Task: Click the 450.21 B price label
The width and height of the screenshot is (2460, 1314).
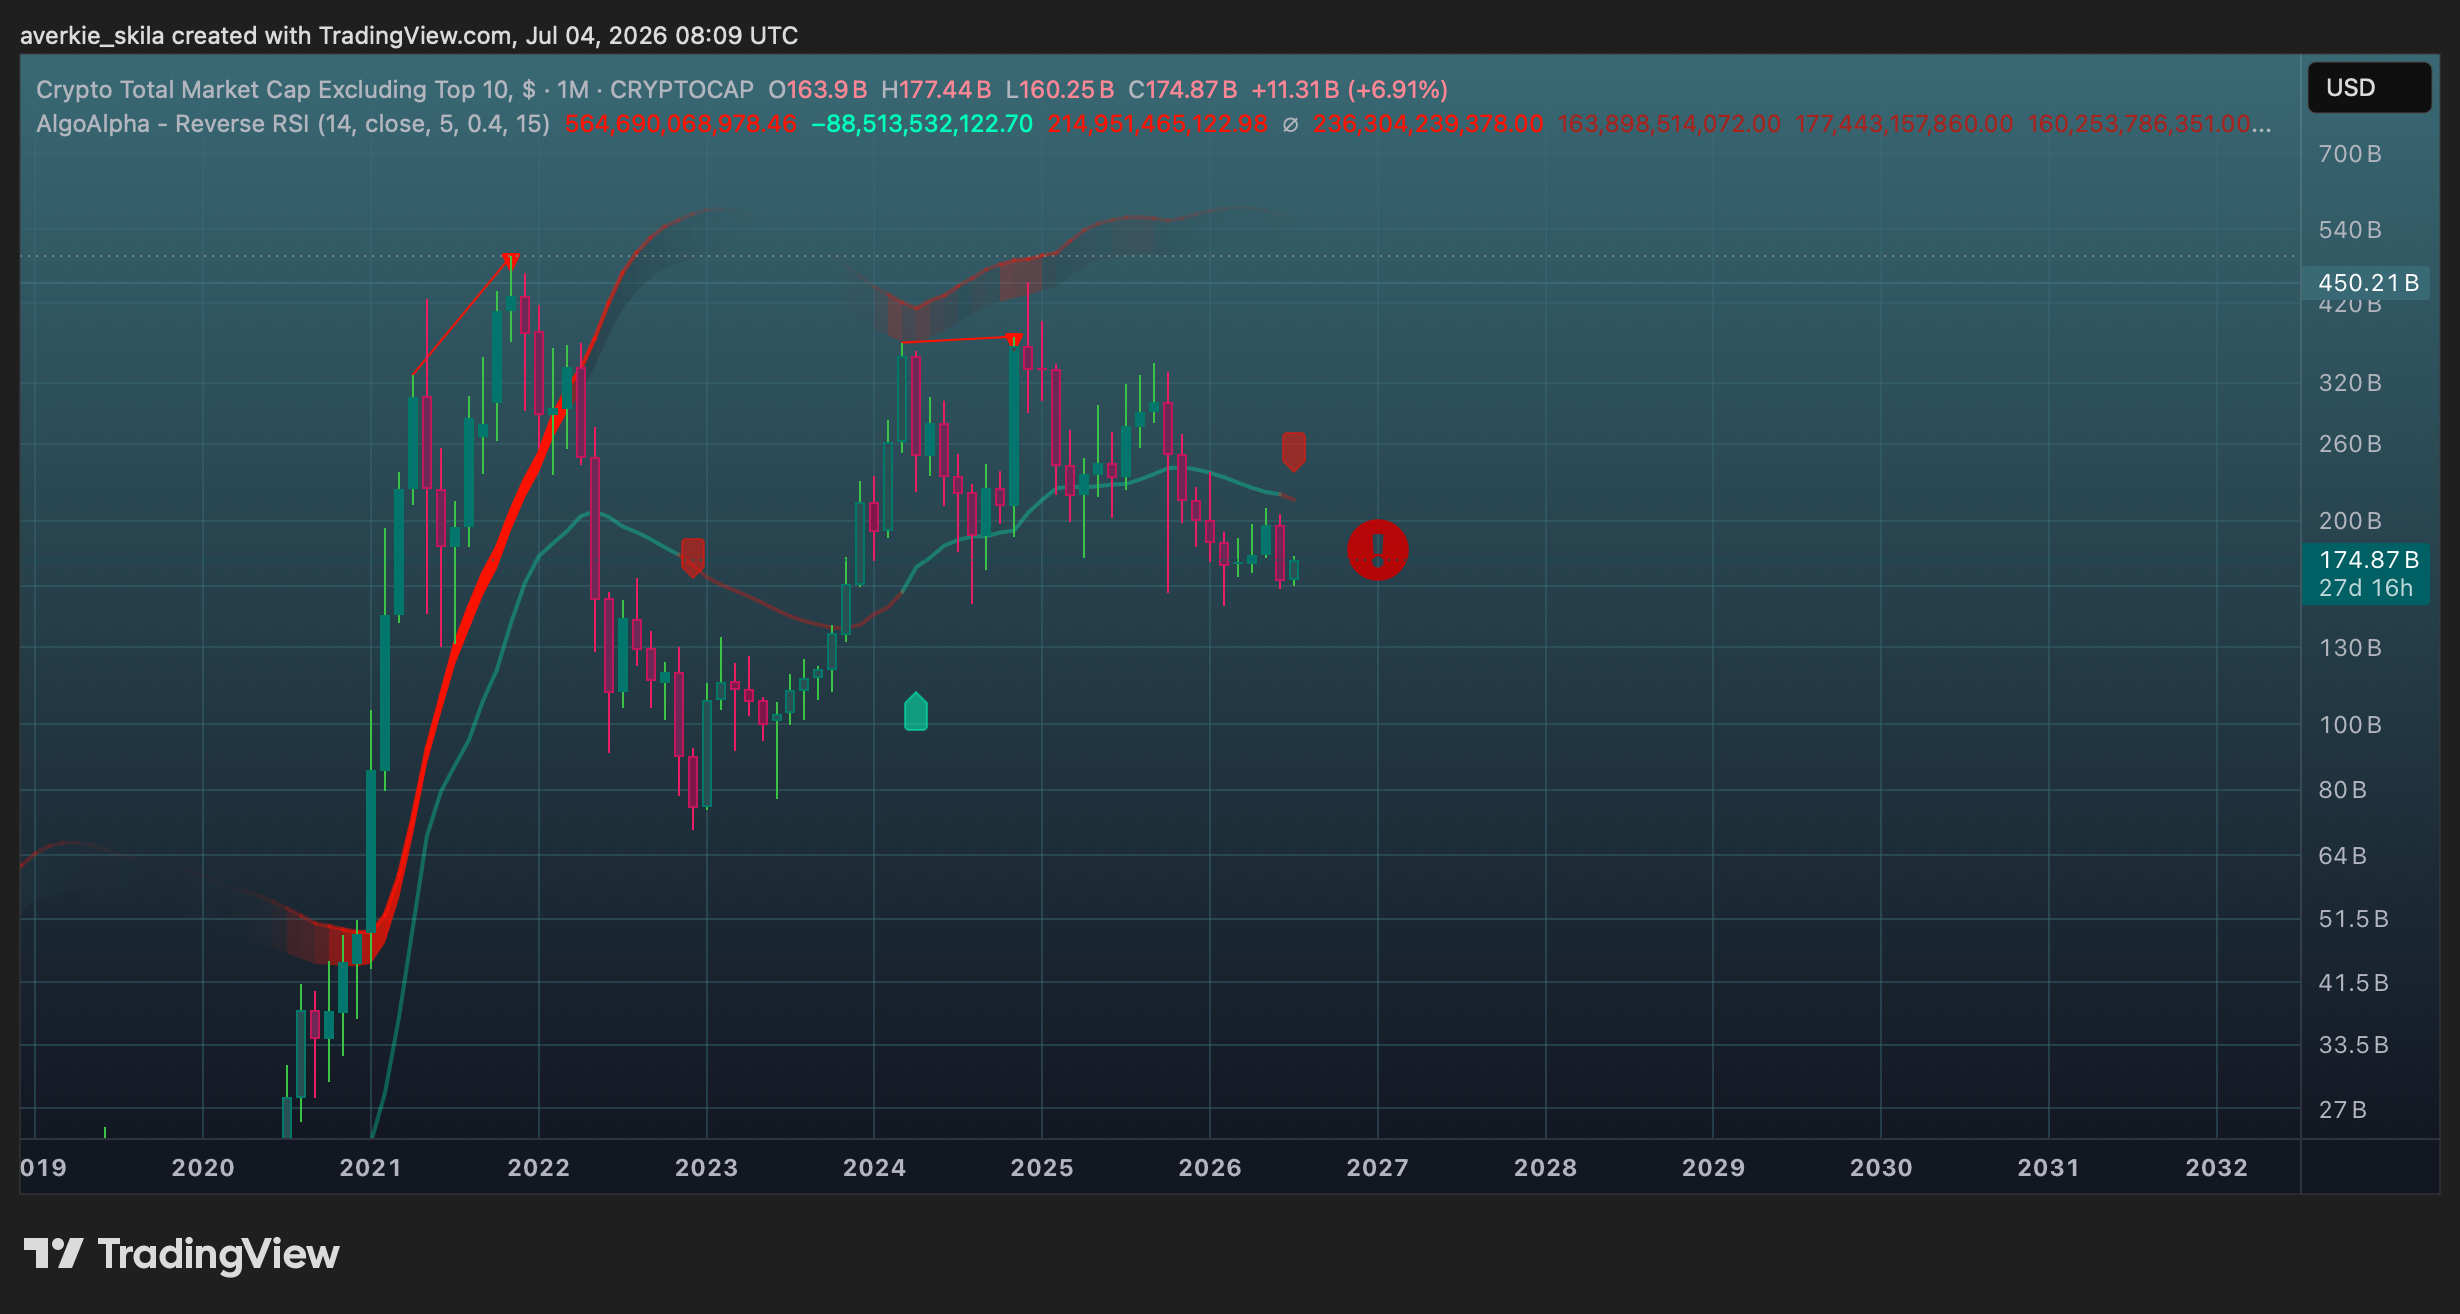Action: pyautogui.click(x=2367, y=283)
